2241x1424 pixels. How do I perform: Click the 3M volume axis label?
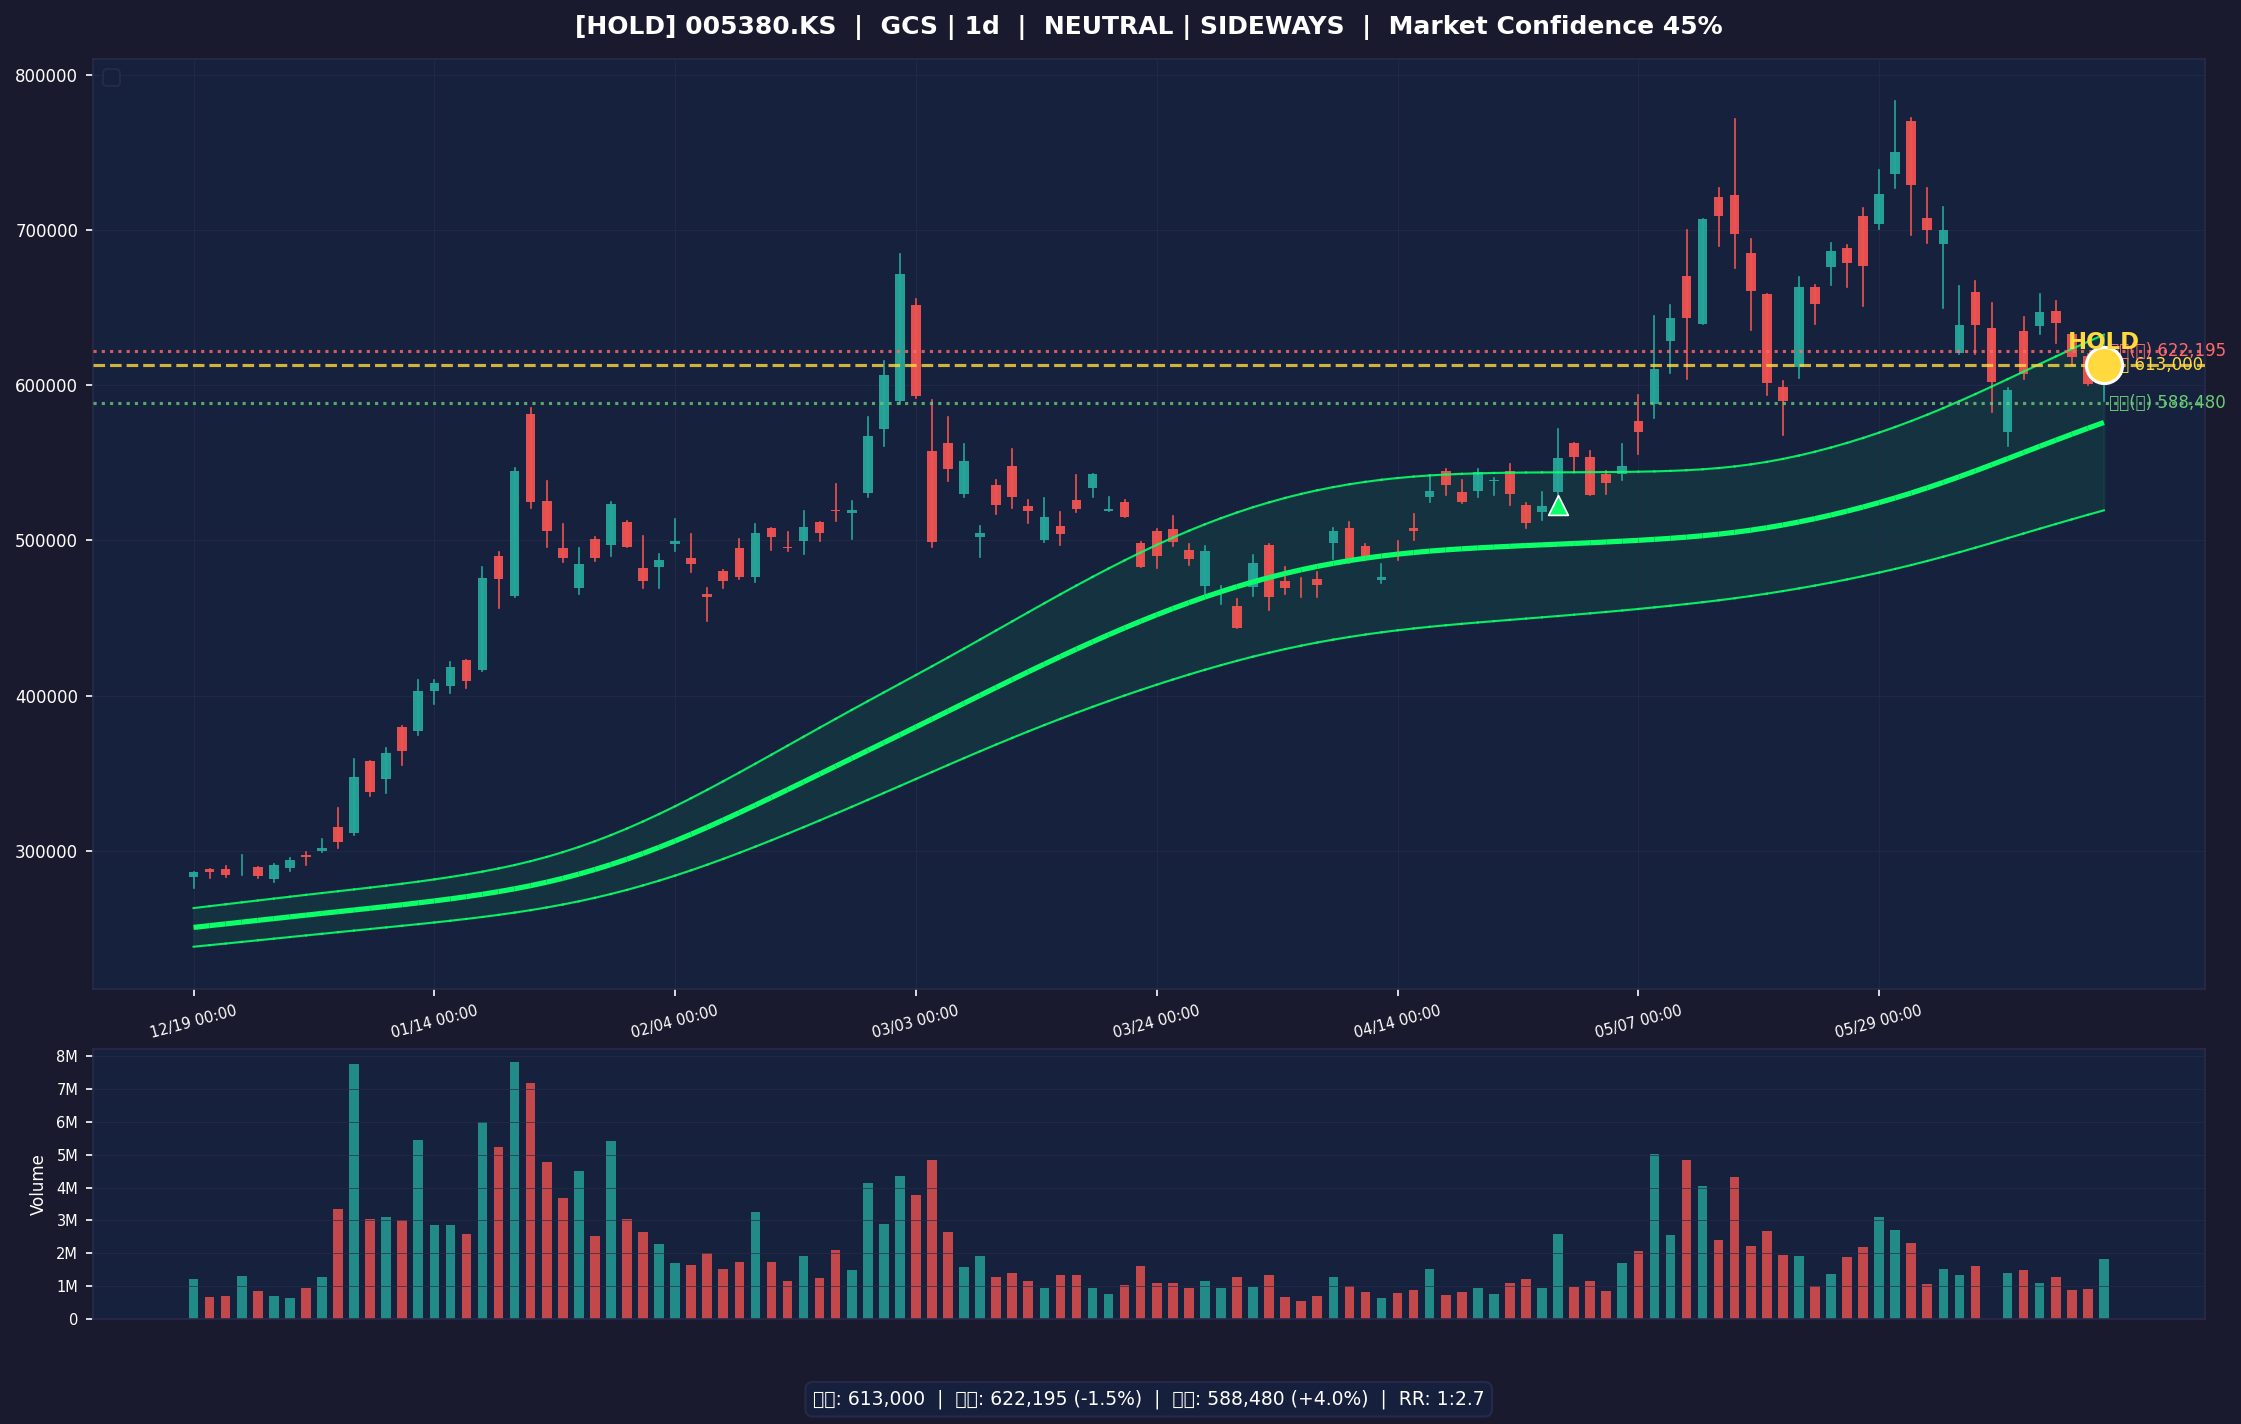(67, 1221)
